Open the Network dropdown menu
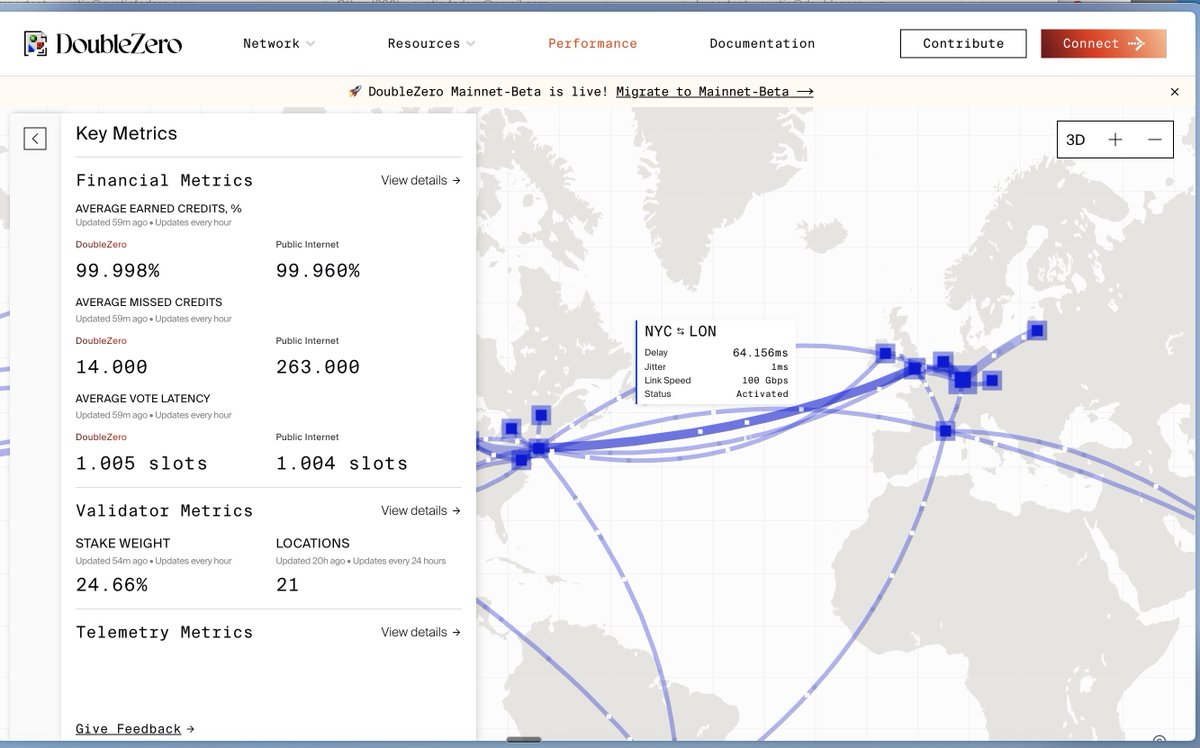This screenshot has height=748, width=1200. tap(279, 44)
